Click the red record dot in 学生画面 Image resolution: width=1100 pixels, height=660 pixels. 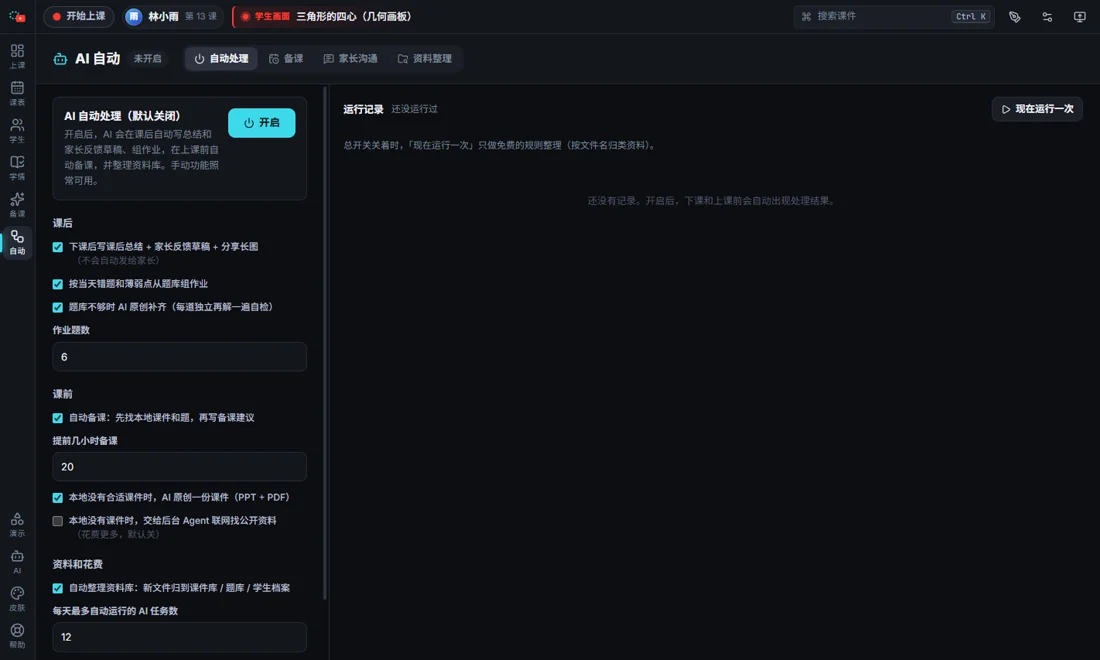point(245,16)
